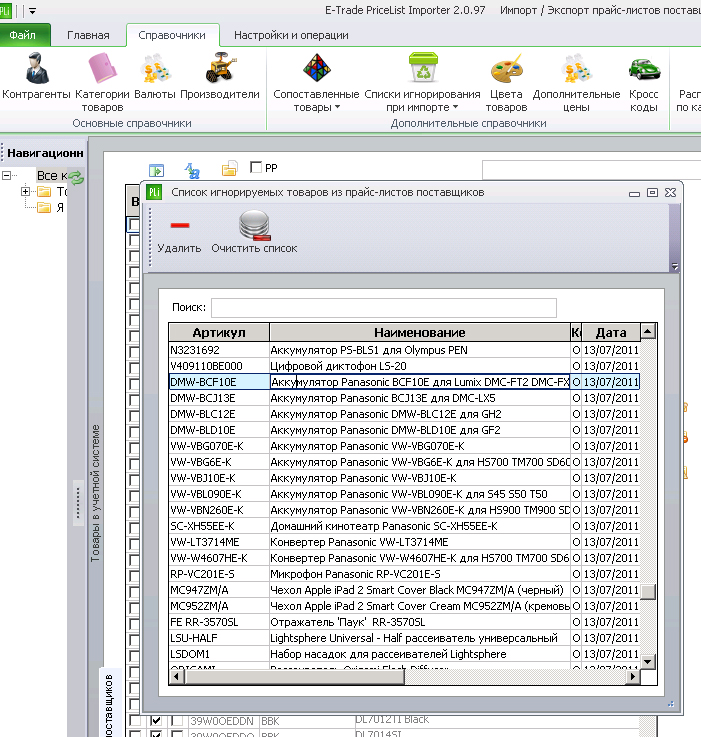
Task: Select row SC-XH55EE-K article cell
Action: click(219, 526)
